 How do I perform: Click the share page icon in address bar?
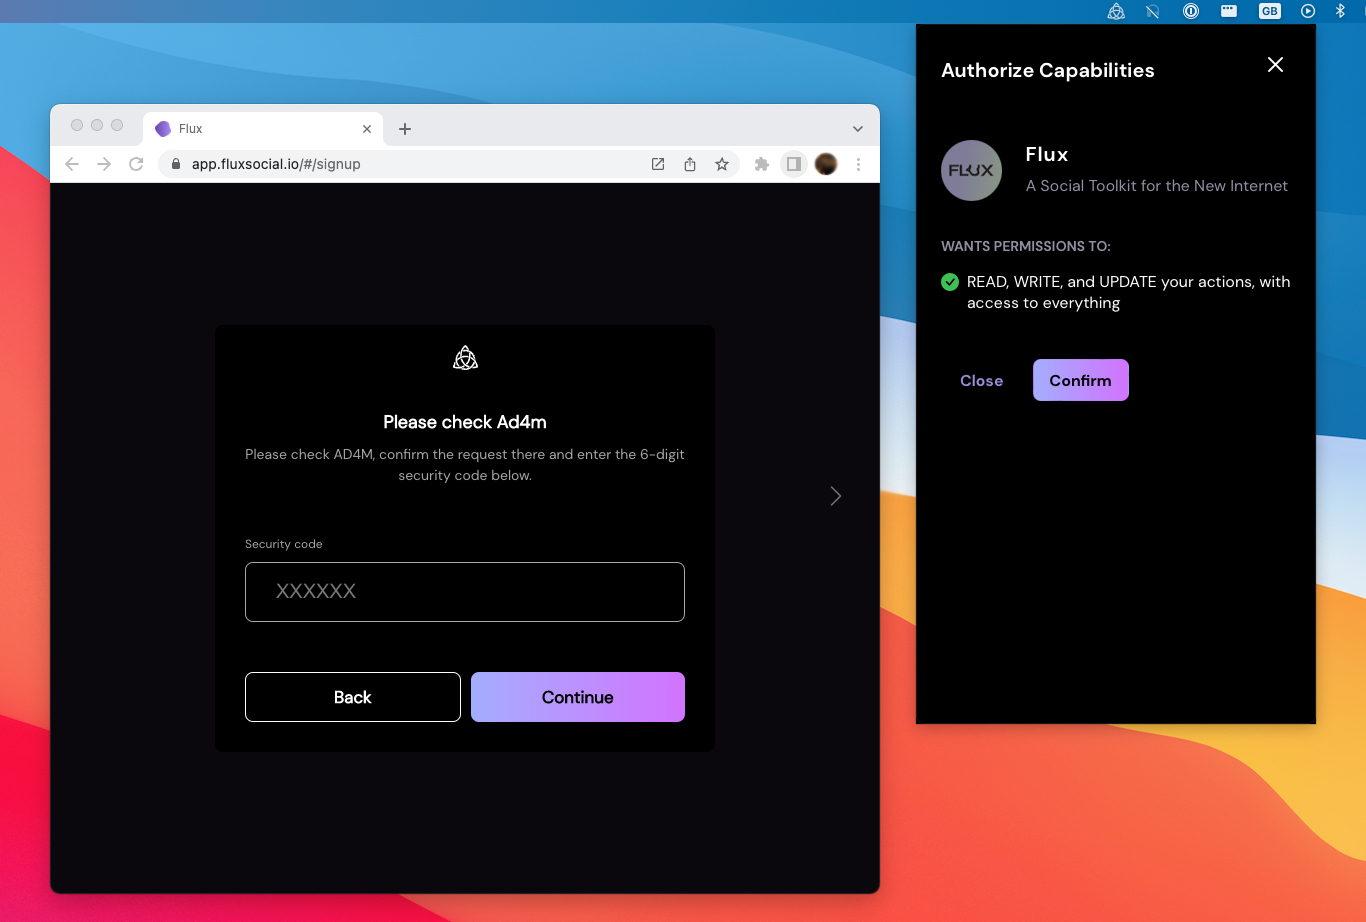click(x=690, y=164)
